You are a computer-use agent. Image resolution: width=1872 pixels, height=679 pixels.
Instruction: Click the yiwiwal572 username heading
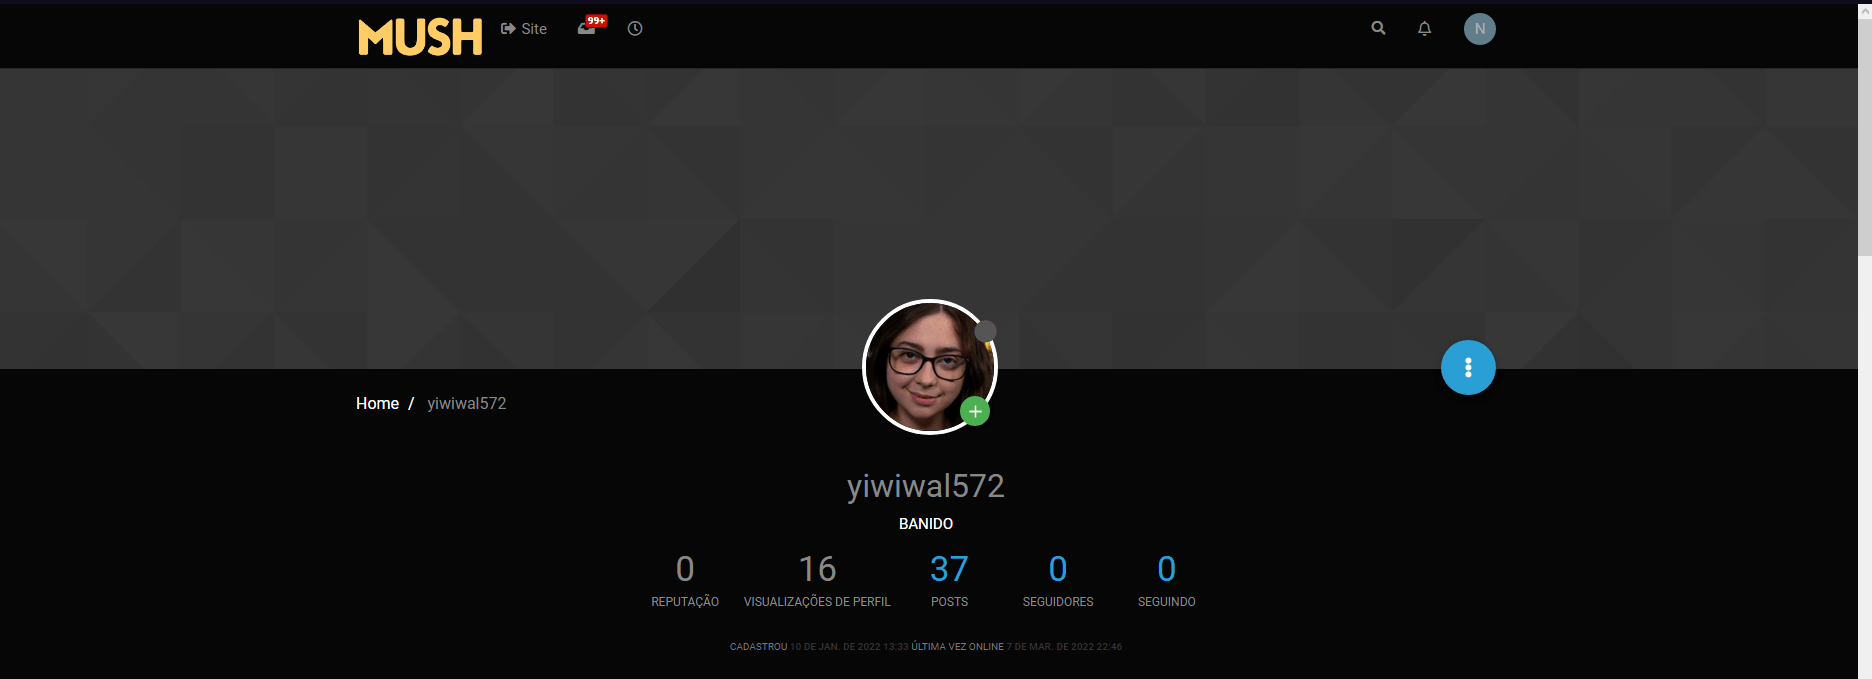pos(926,486)
